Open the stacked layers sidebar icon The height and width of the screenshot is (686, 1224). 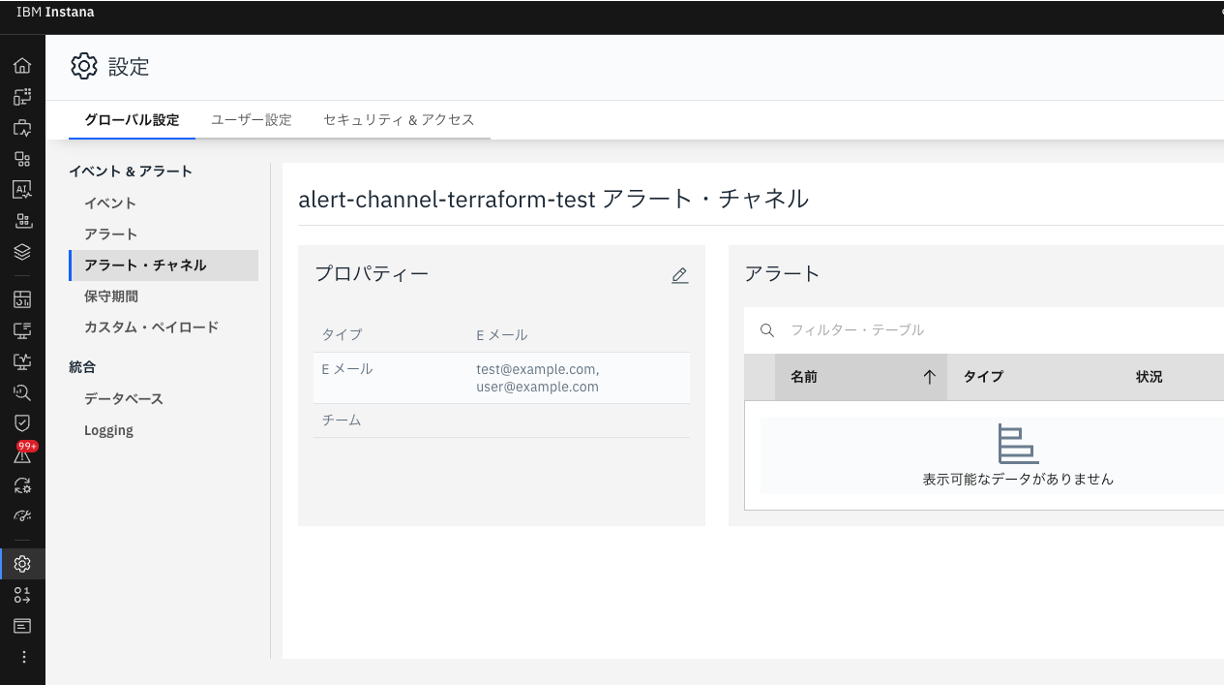click(x=22, y=251)
